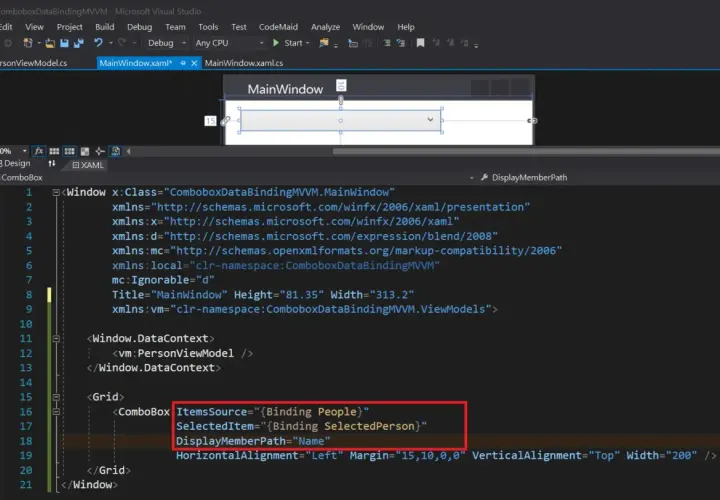
Task: Click the swap panes arrows icon
Action: tap(51, 163)
